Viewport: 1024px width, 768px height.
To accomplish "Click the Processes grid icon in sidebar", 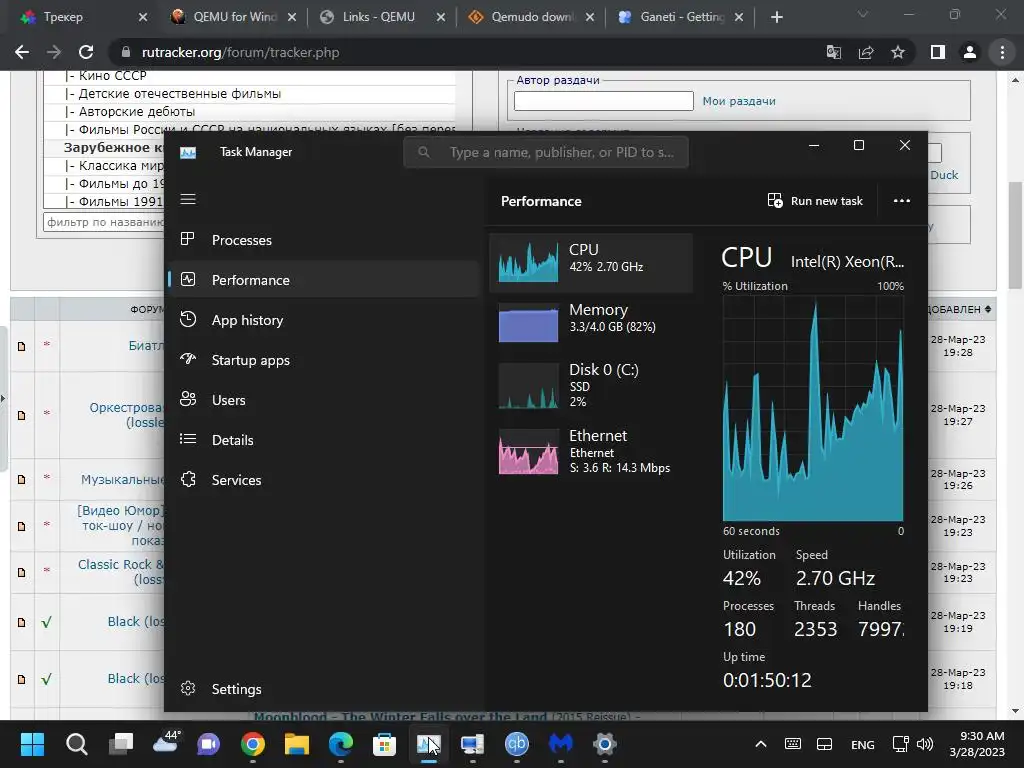I will 188,239.
